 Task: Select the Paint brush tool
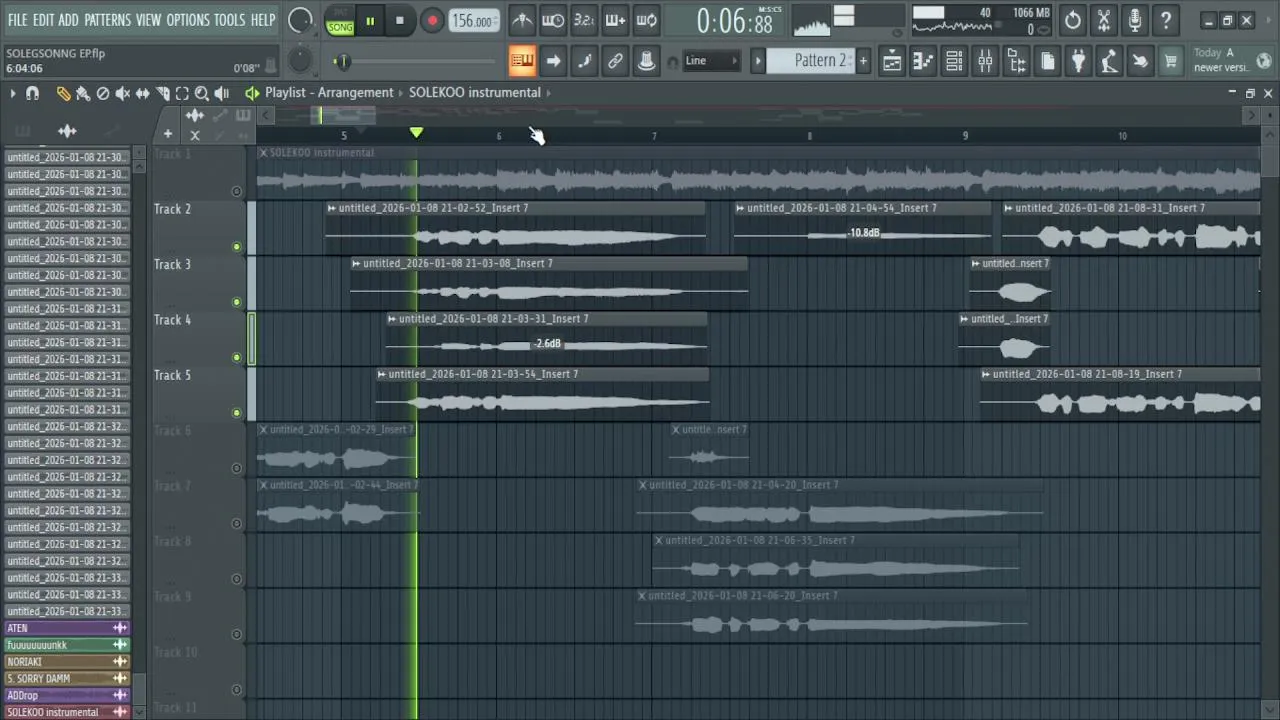[x=83, y=93]
